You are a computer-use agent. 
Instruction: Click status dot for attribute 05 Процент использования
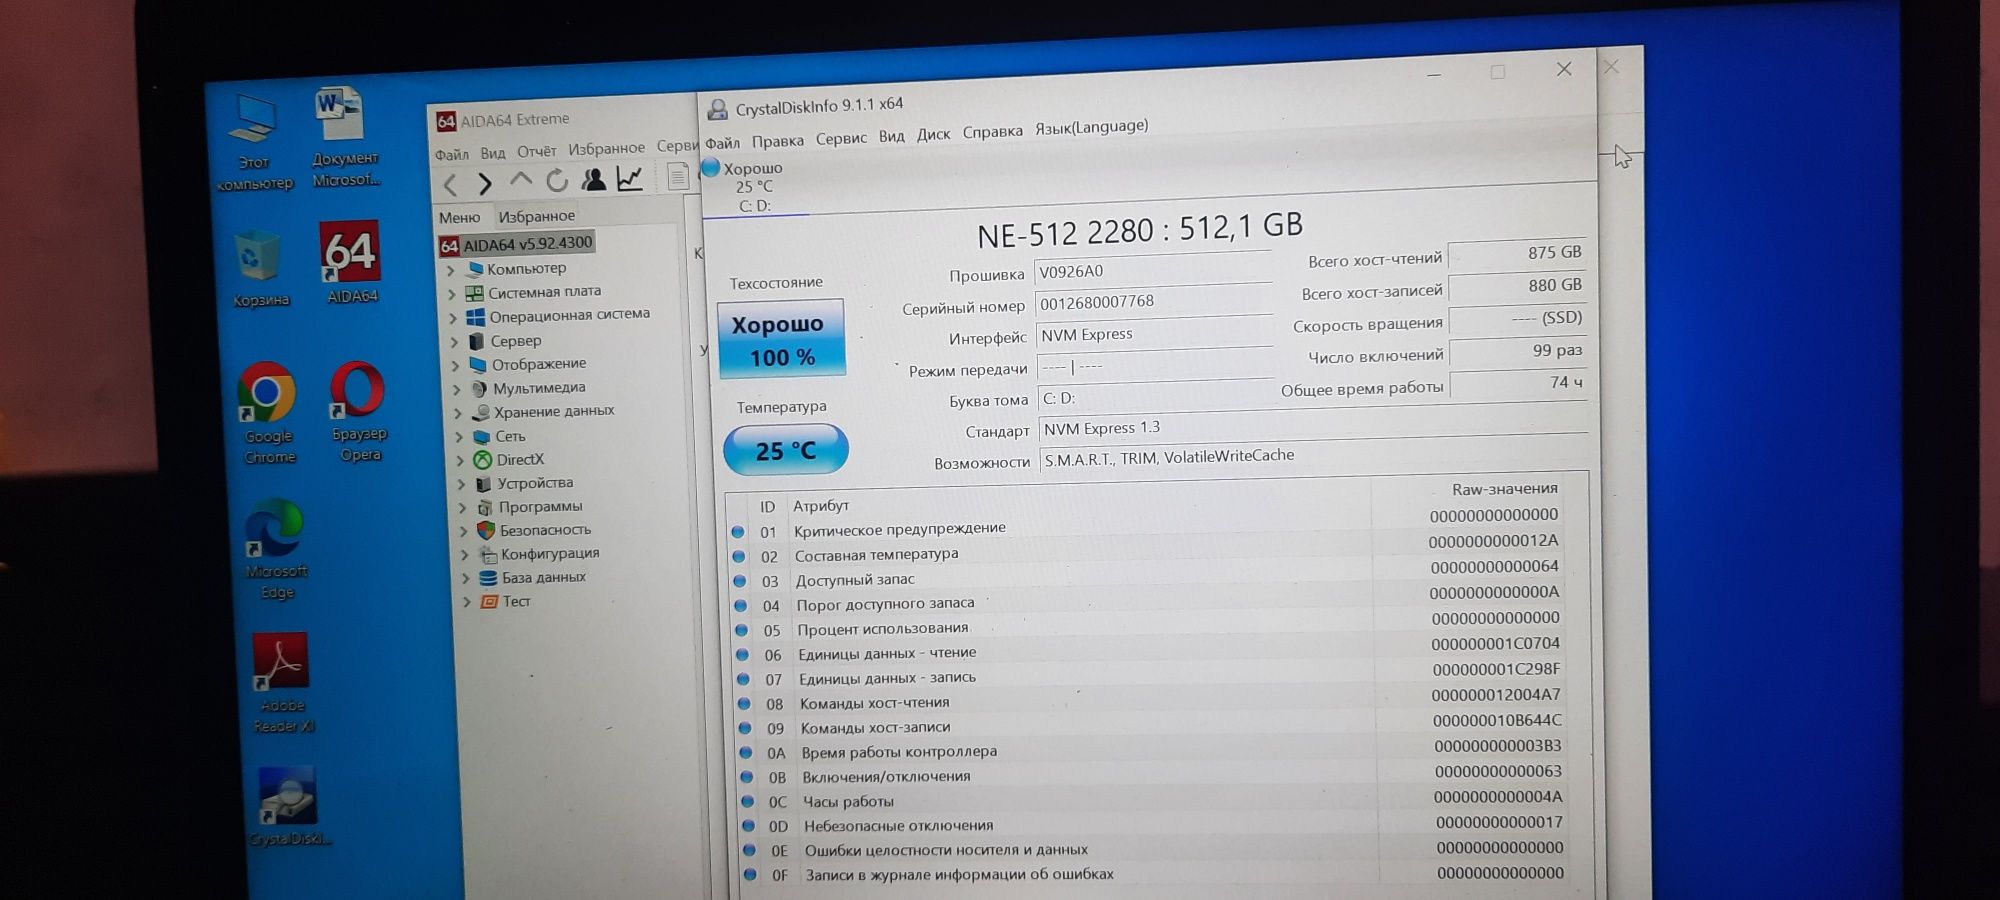(741, 630)
